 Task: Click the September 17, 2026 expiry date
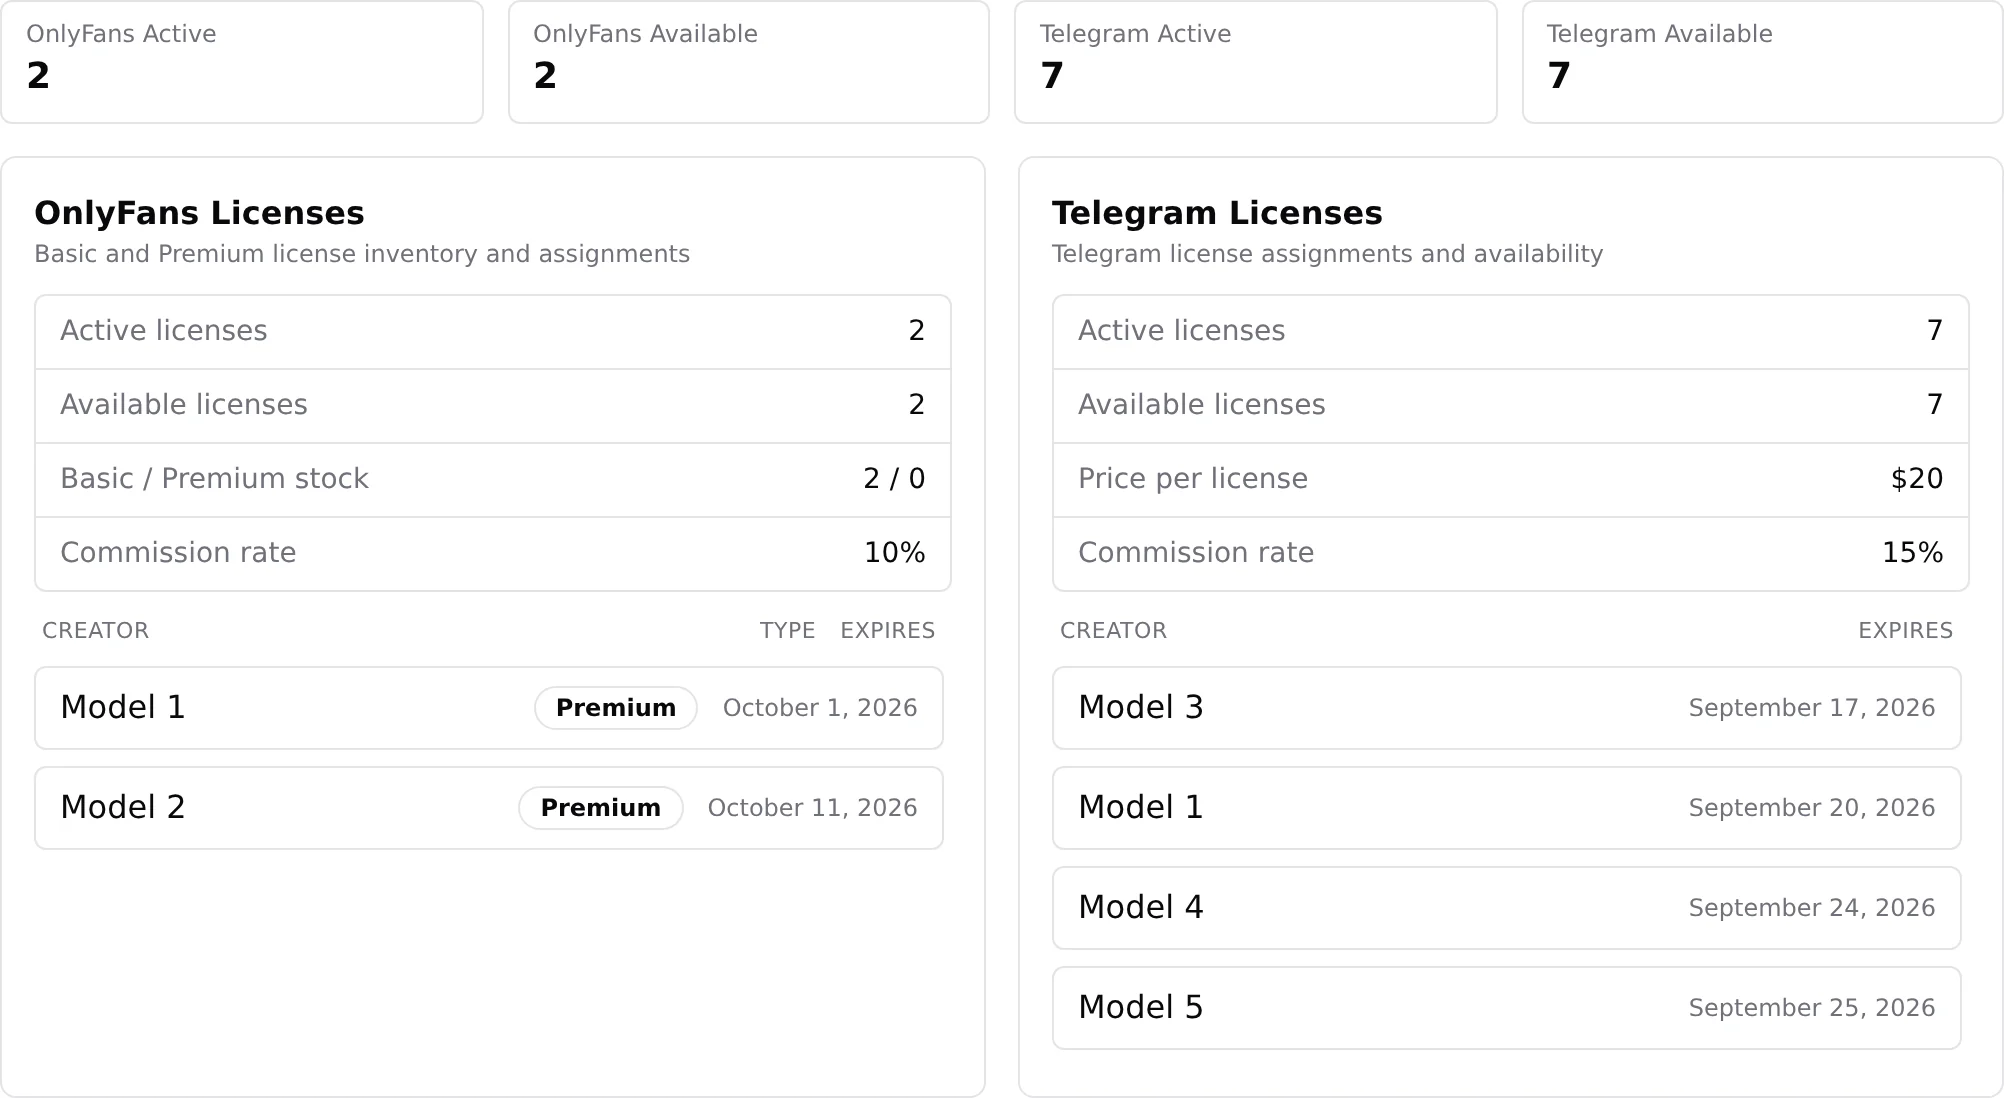coord(1812,708)
